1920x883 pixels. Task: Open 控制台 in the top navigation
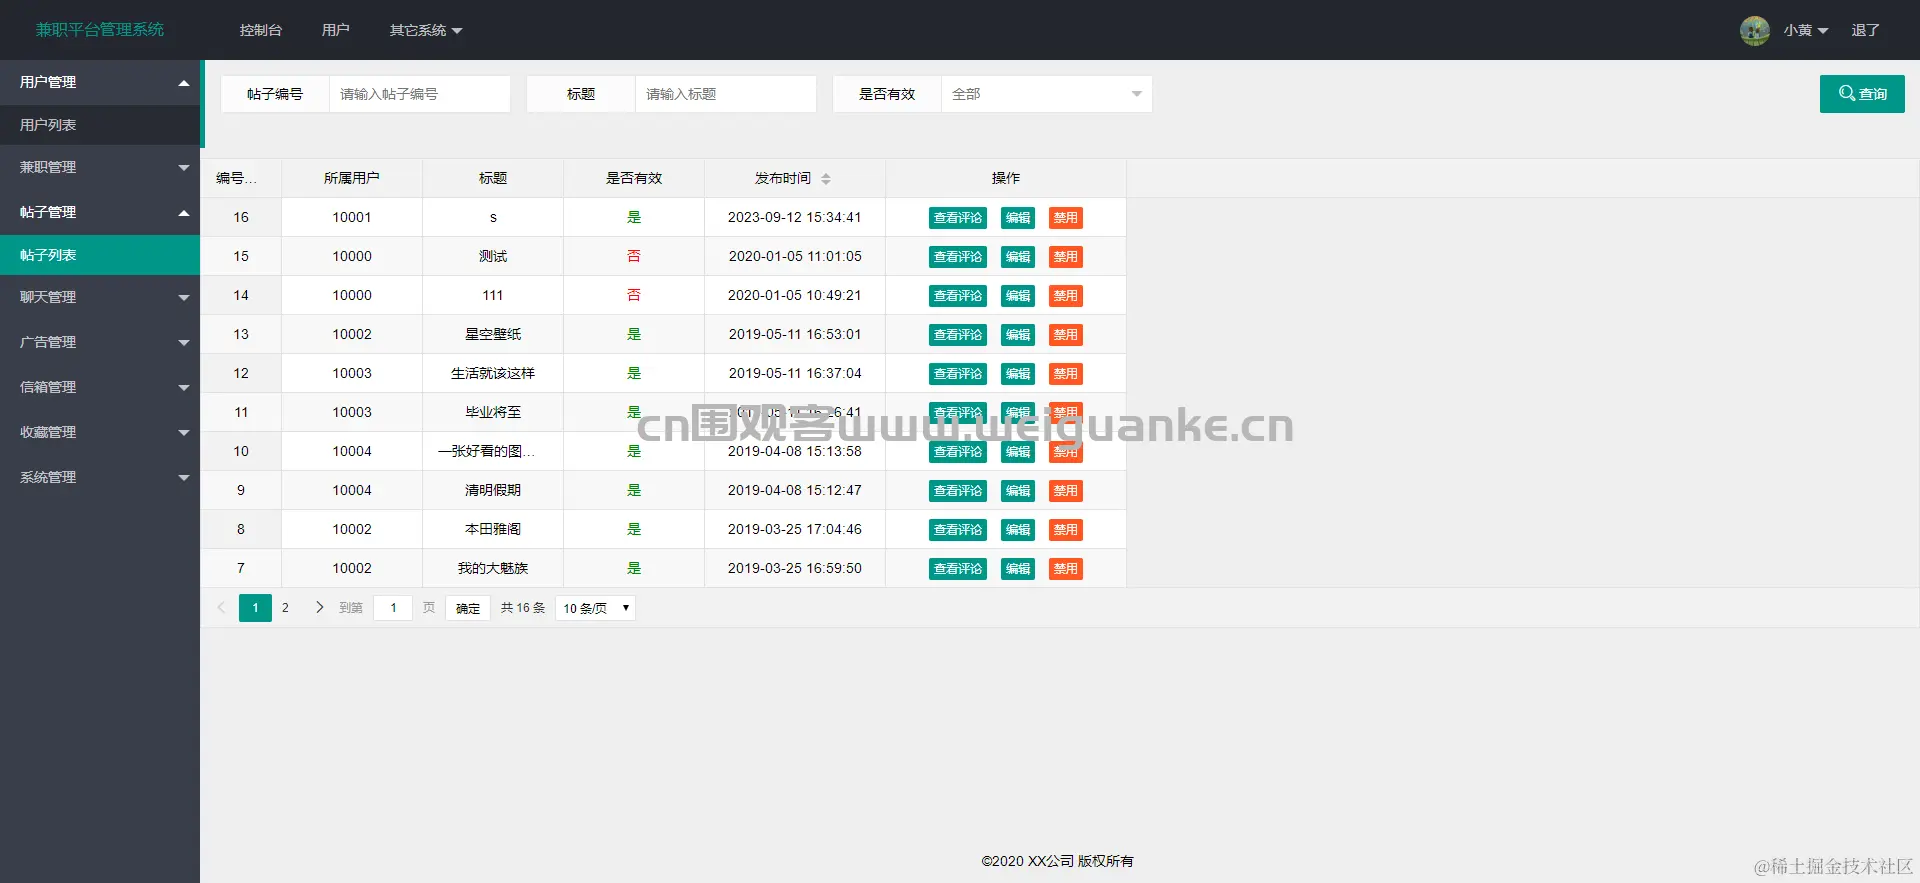pyautogui.click(x=261, y=30)
